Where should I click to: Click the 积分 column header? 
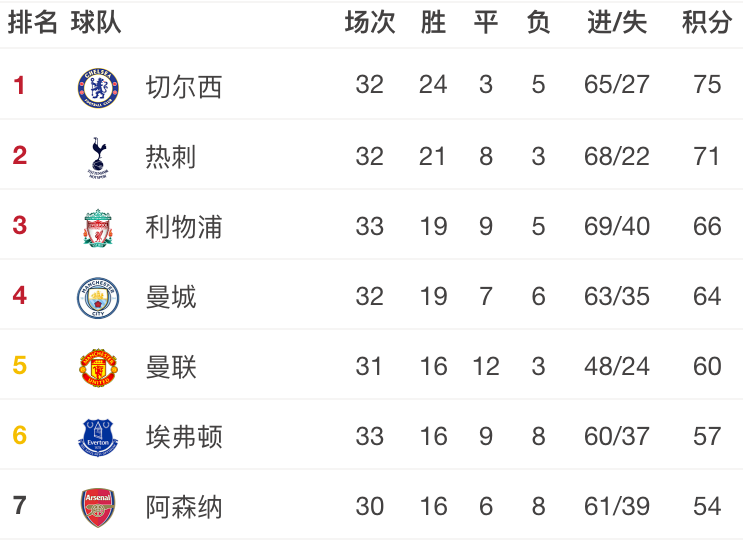click(707, 22)
